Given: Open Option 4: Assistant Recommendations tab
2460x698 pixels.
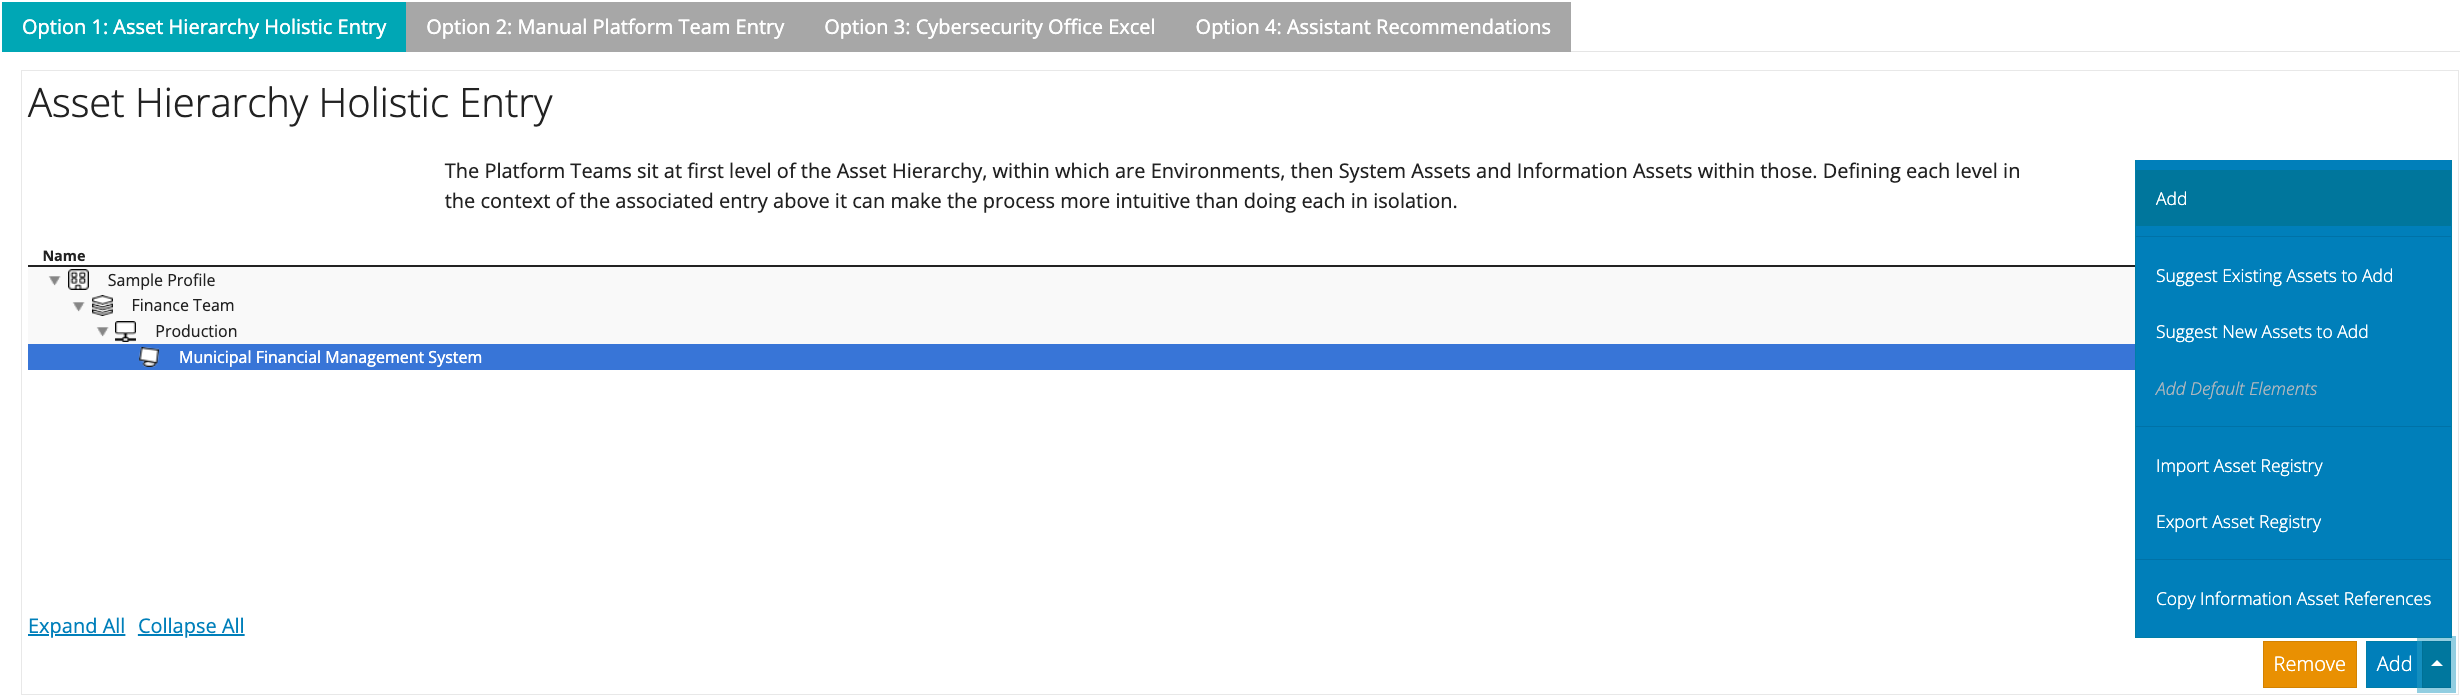Looking at the screenshot, I should [x=1373, y=27].
